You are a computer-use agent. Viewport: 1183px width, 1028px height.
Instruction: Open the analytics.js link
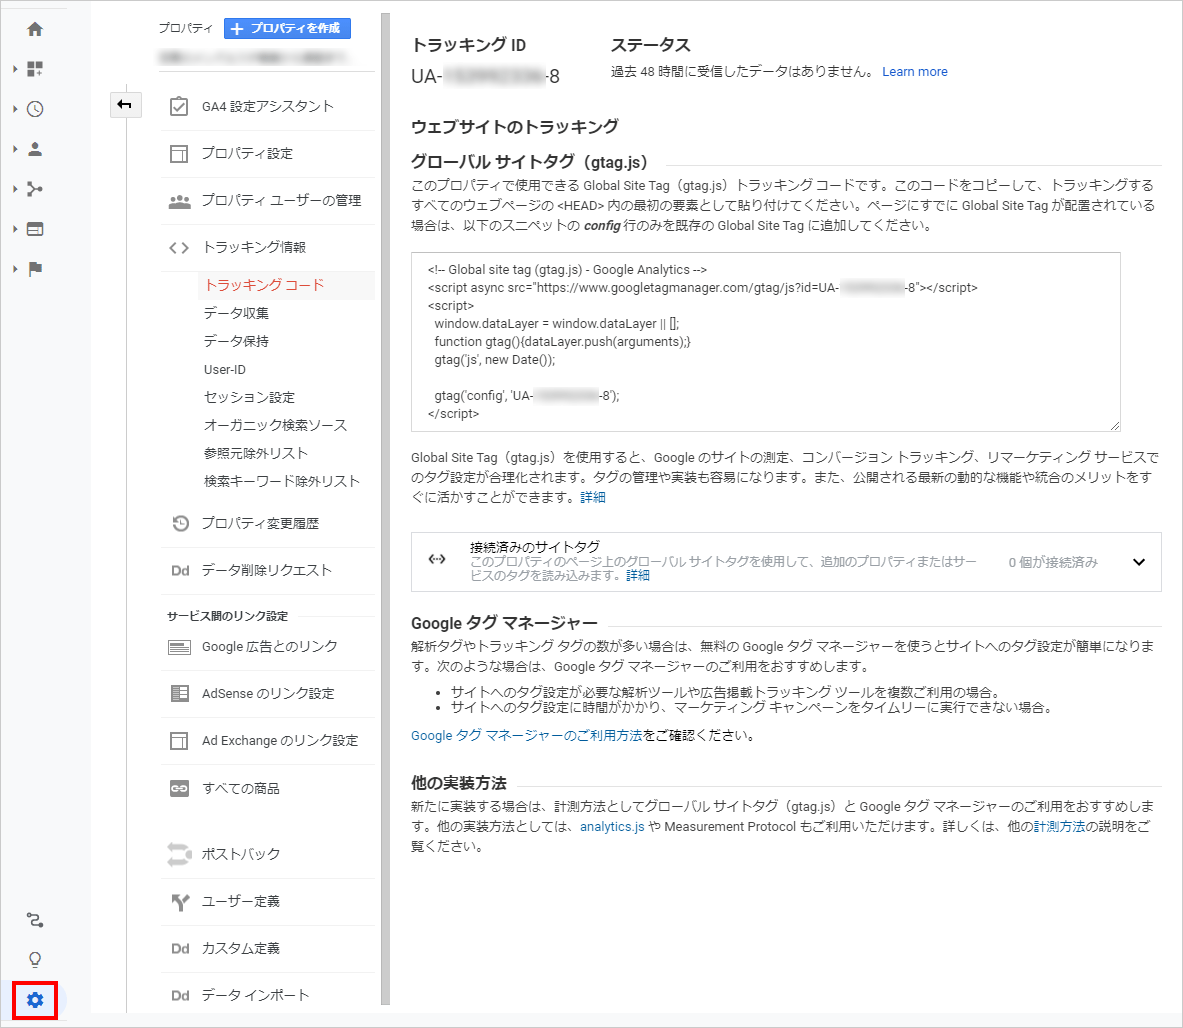(612, 827)
